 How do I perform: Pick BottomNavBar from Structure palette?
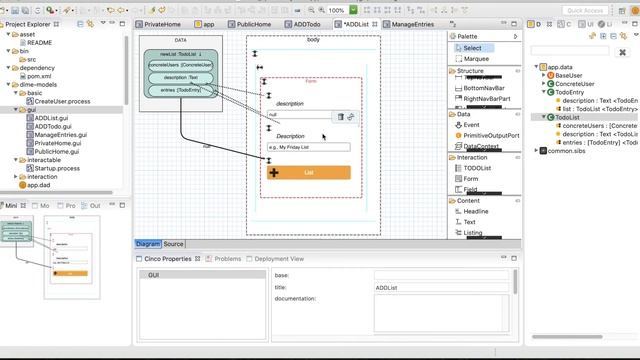pos(480,88)
